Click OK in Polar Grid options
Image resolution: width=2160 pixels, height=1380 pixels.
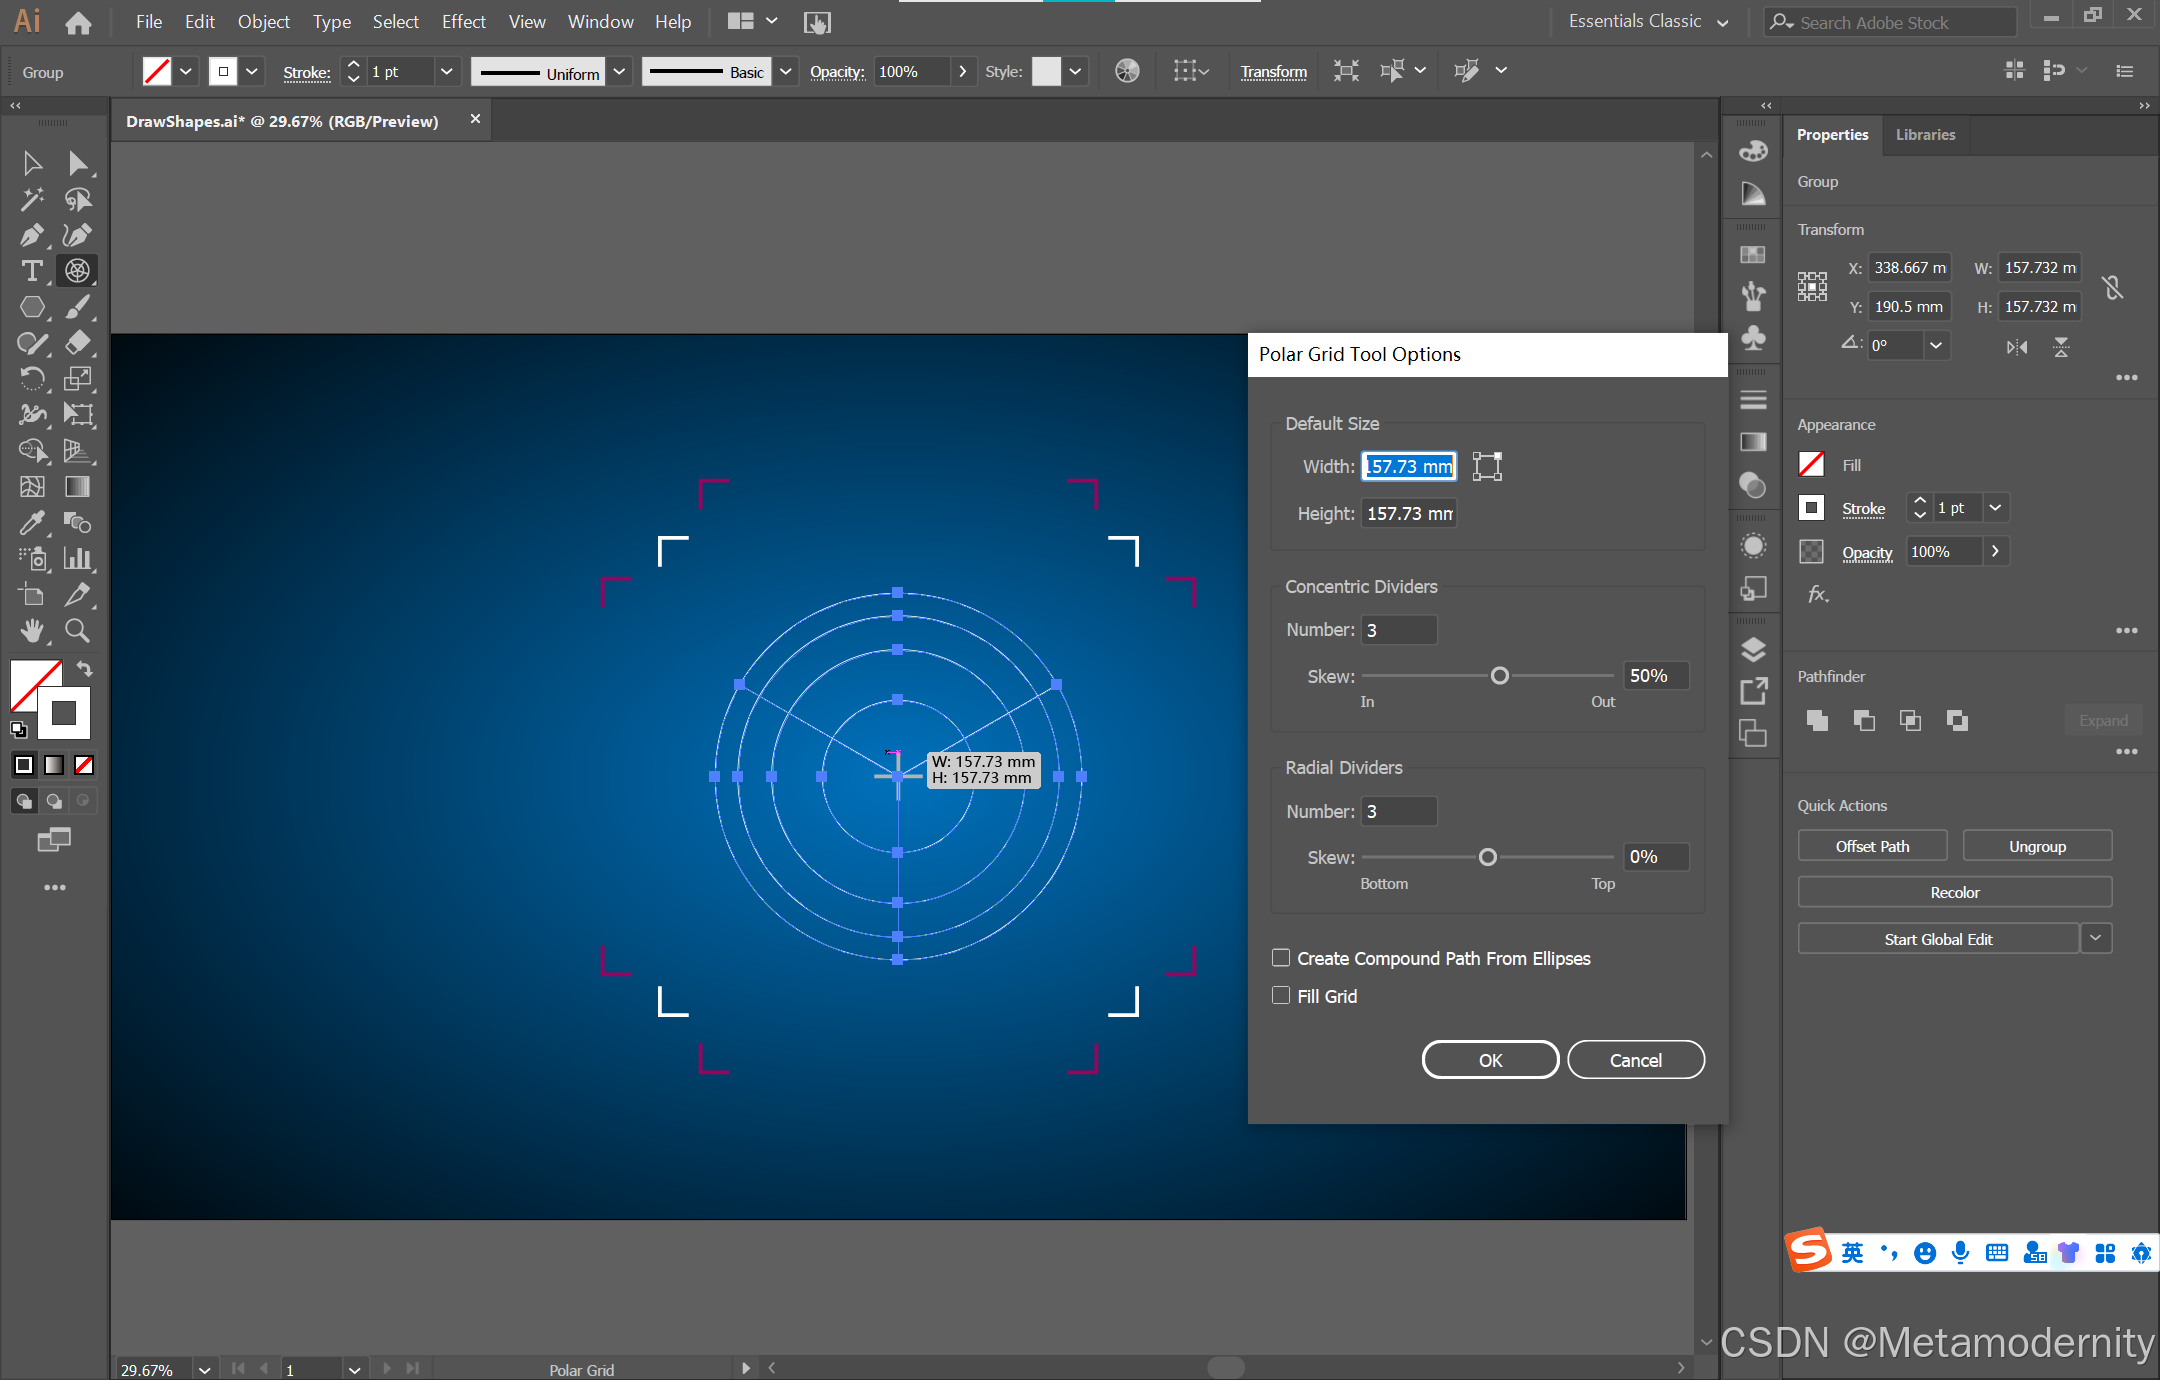point(1490,1060)
